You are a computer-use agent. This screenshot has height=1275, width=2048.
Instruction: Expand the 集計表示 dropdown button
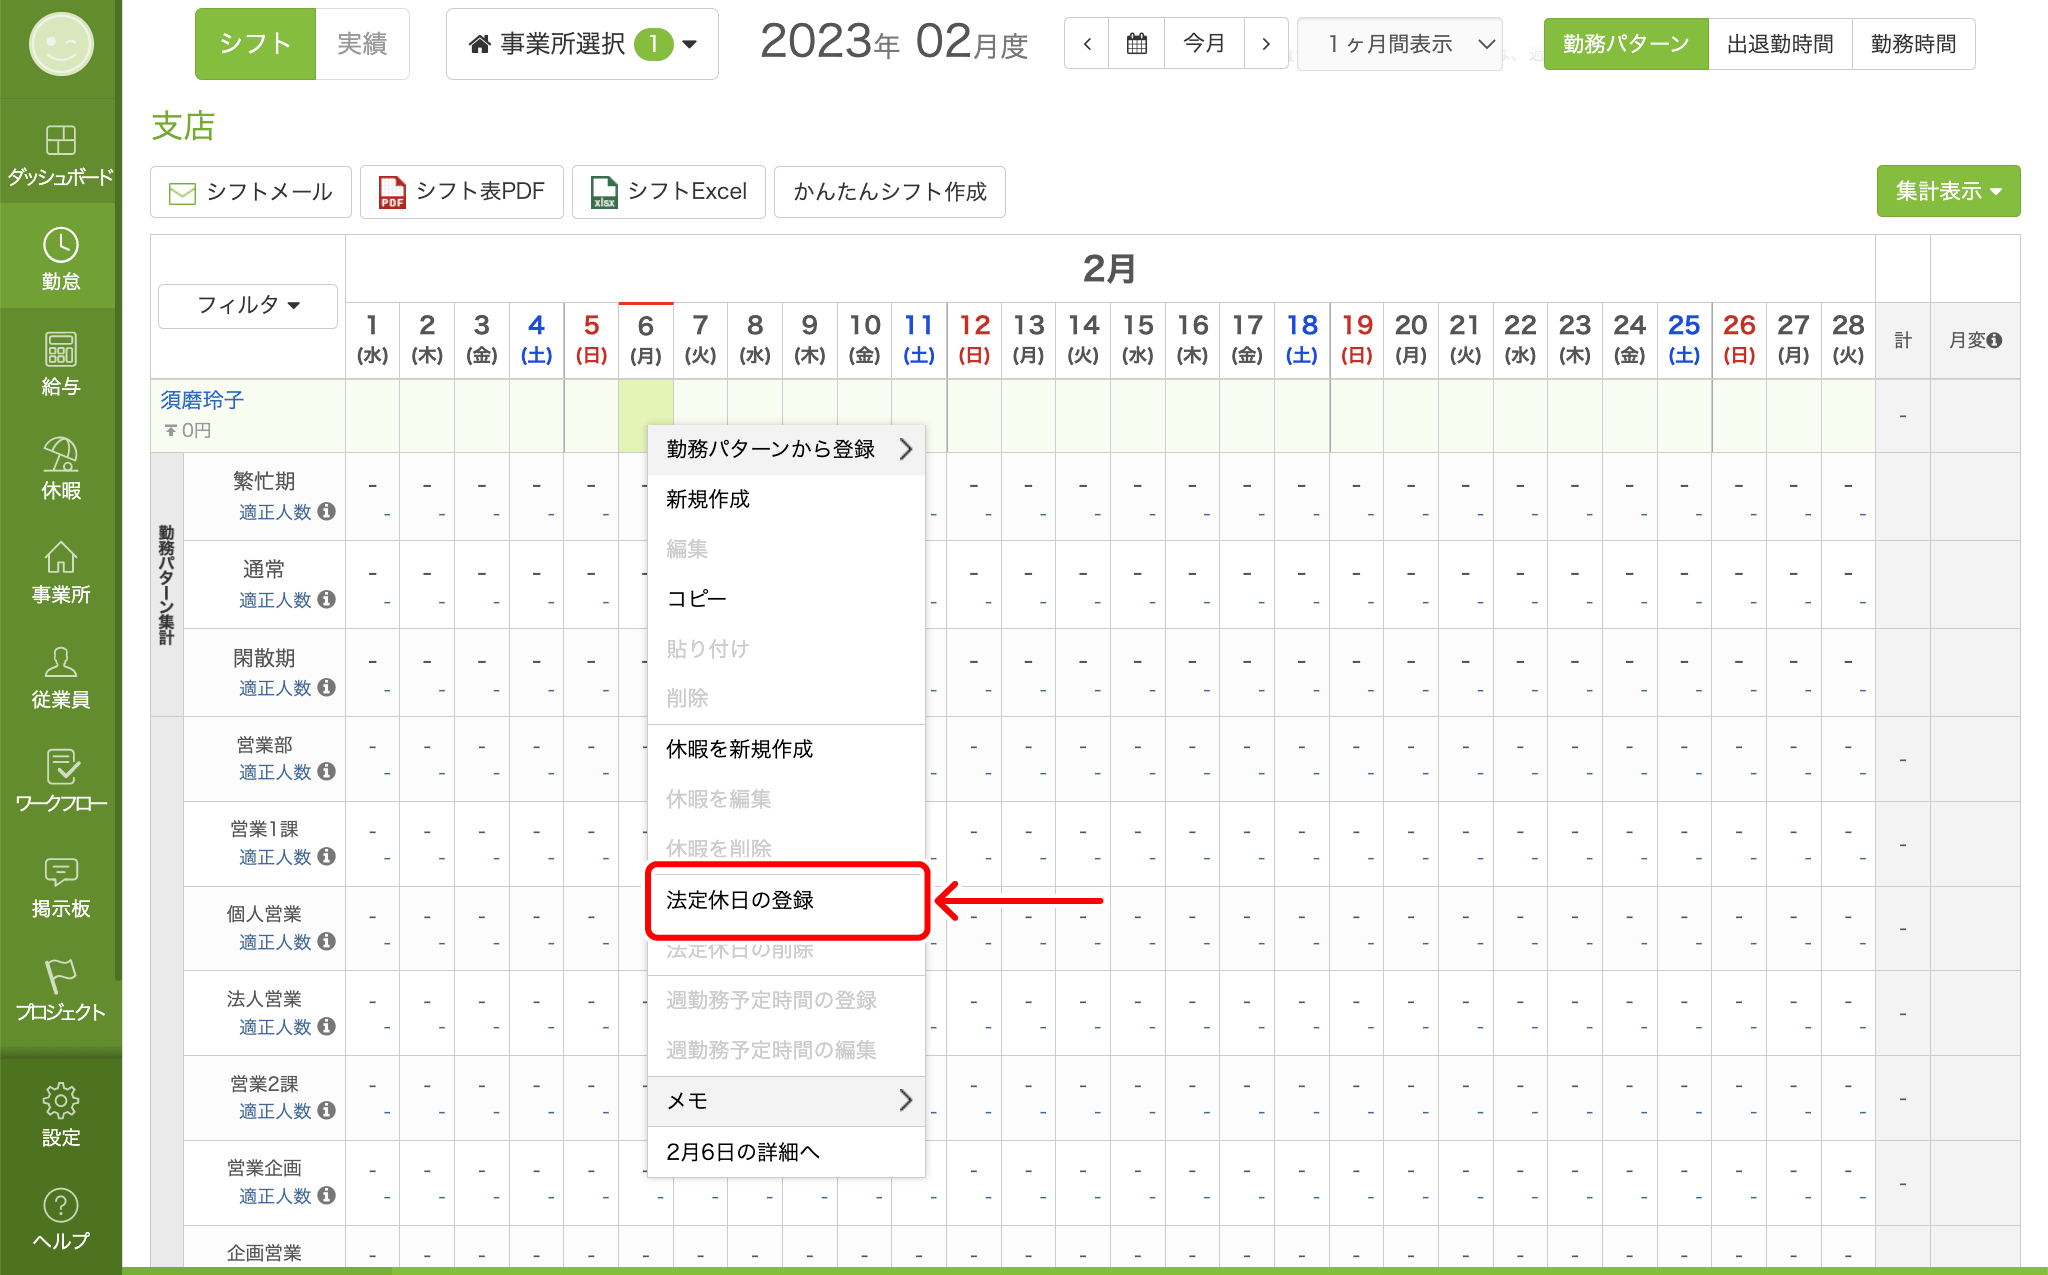point(1947,191)
